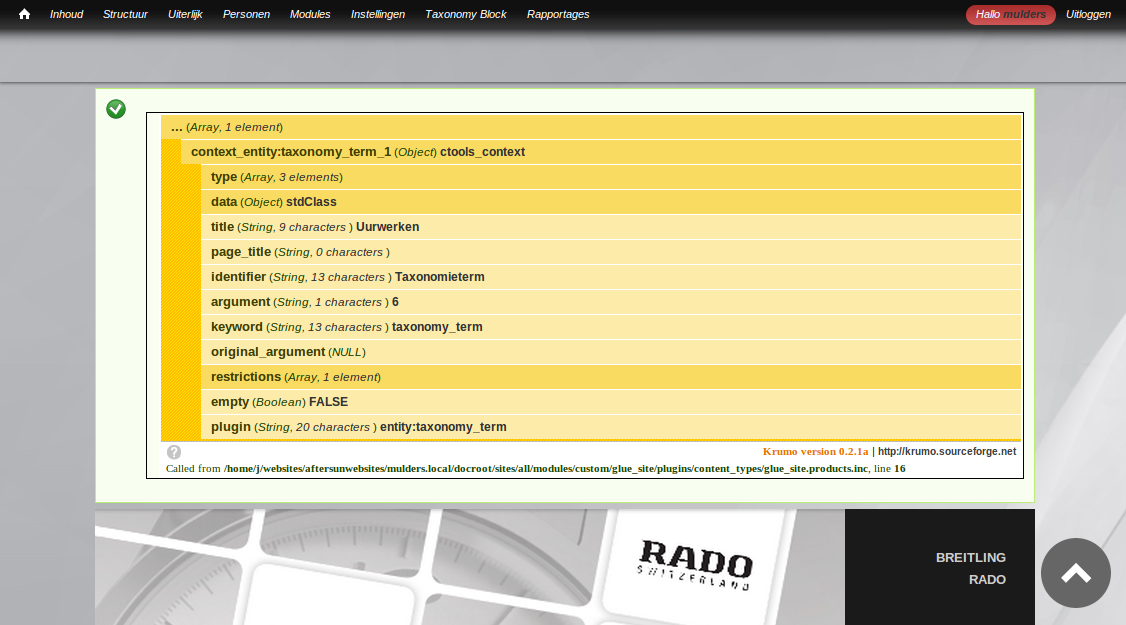
Task: Log out via Uitloggen
Action: pyautogui.click(x=1088, y=14)
